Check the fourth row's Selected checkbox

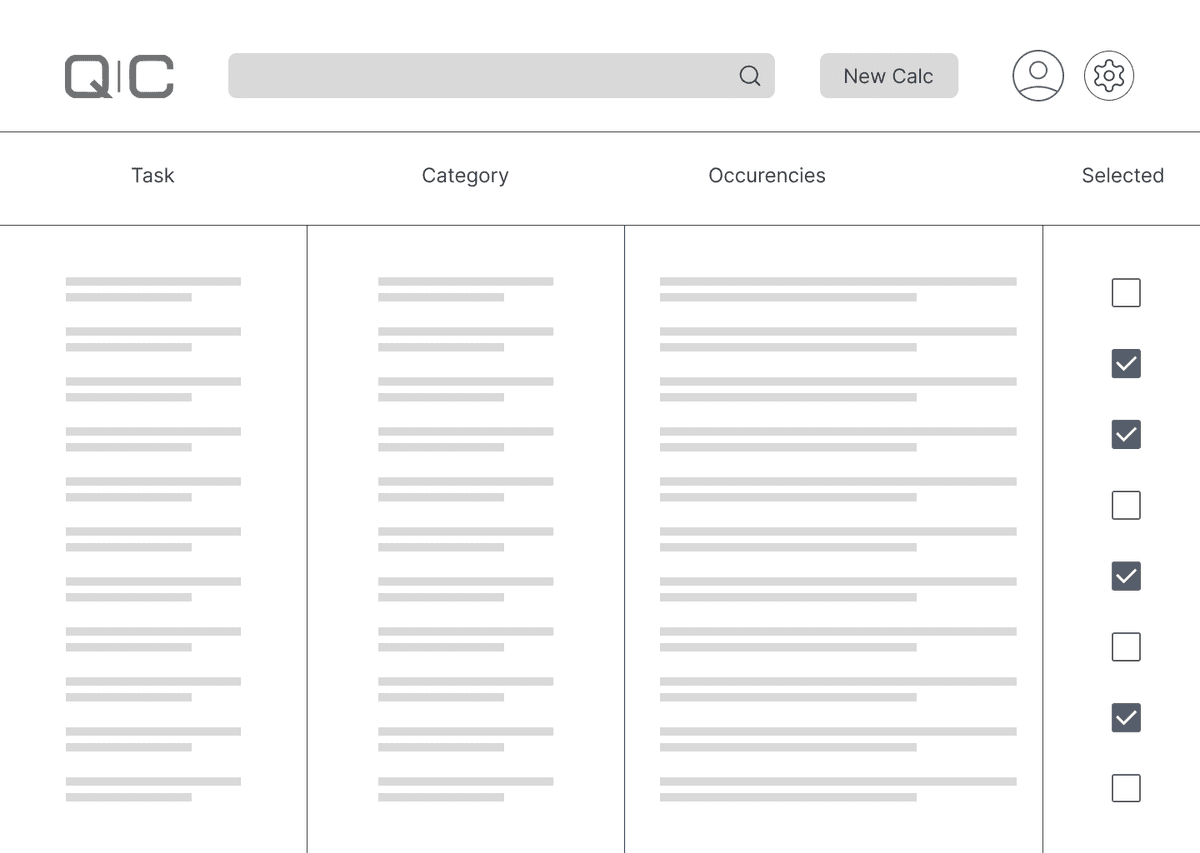coord(1126,505)
